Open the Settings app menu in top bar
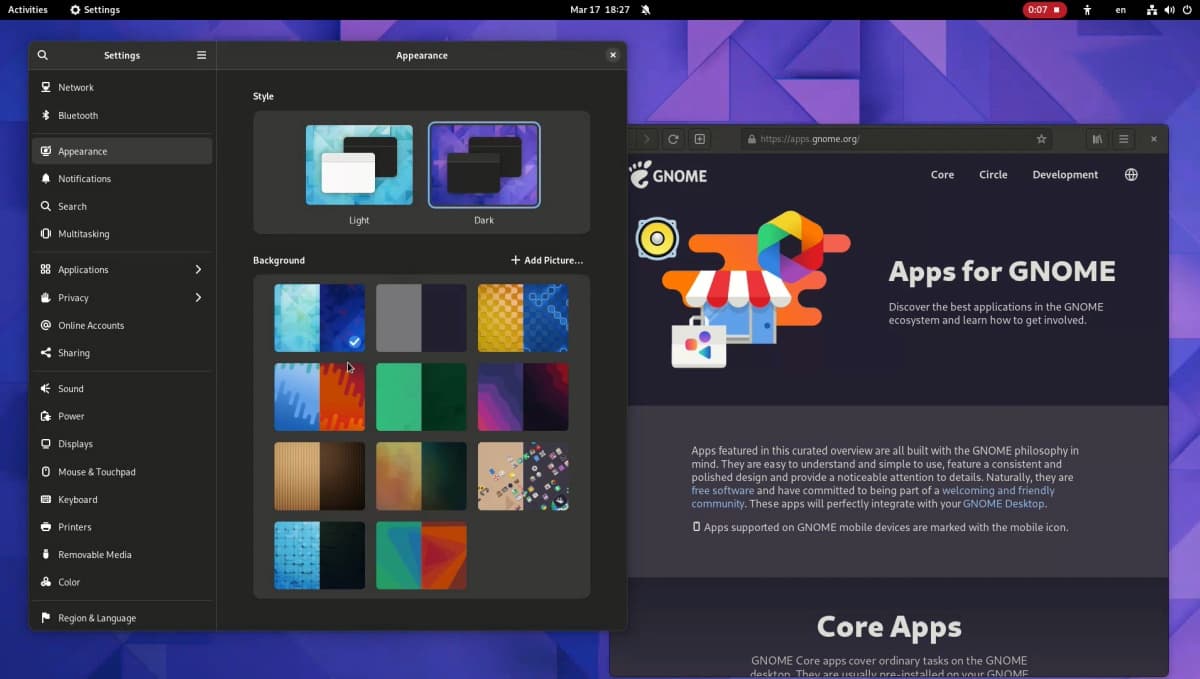Viewport: 1200px width, 679px height. [x=95, y=10]
